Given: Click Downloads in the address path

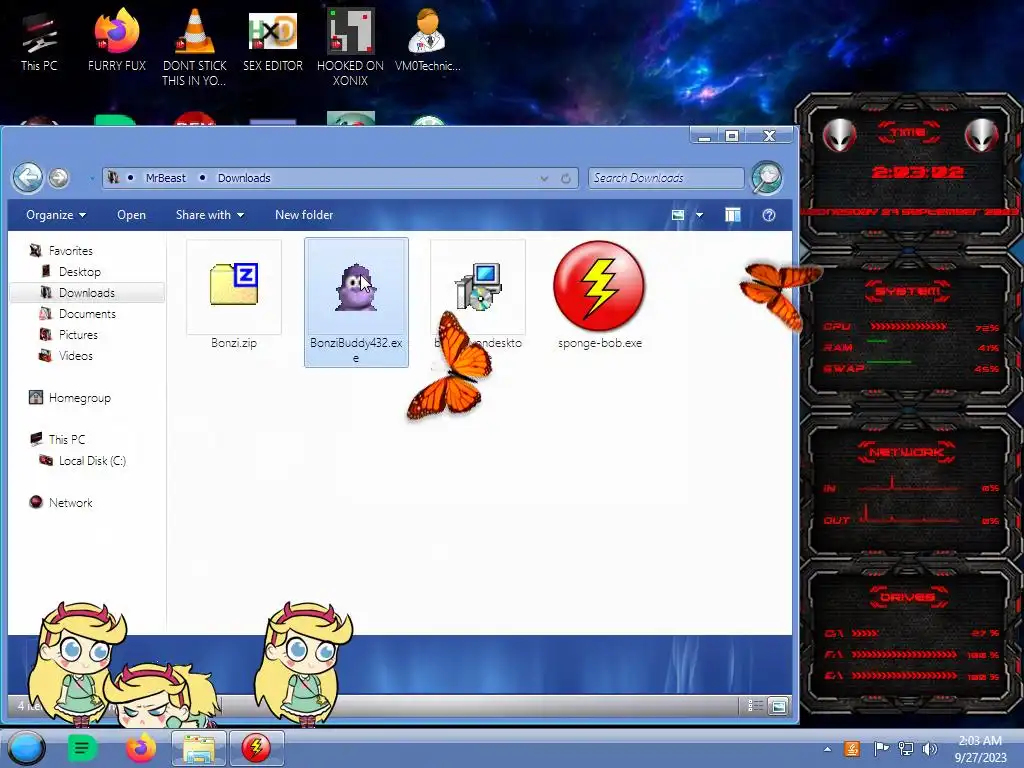Looking at the screenshot, I should [x=244, y=178].
